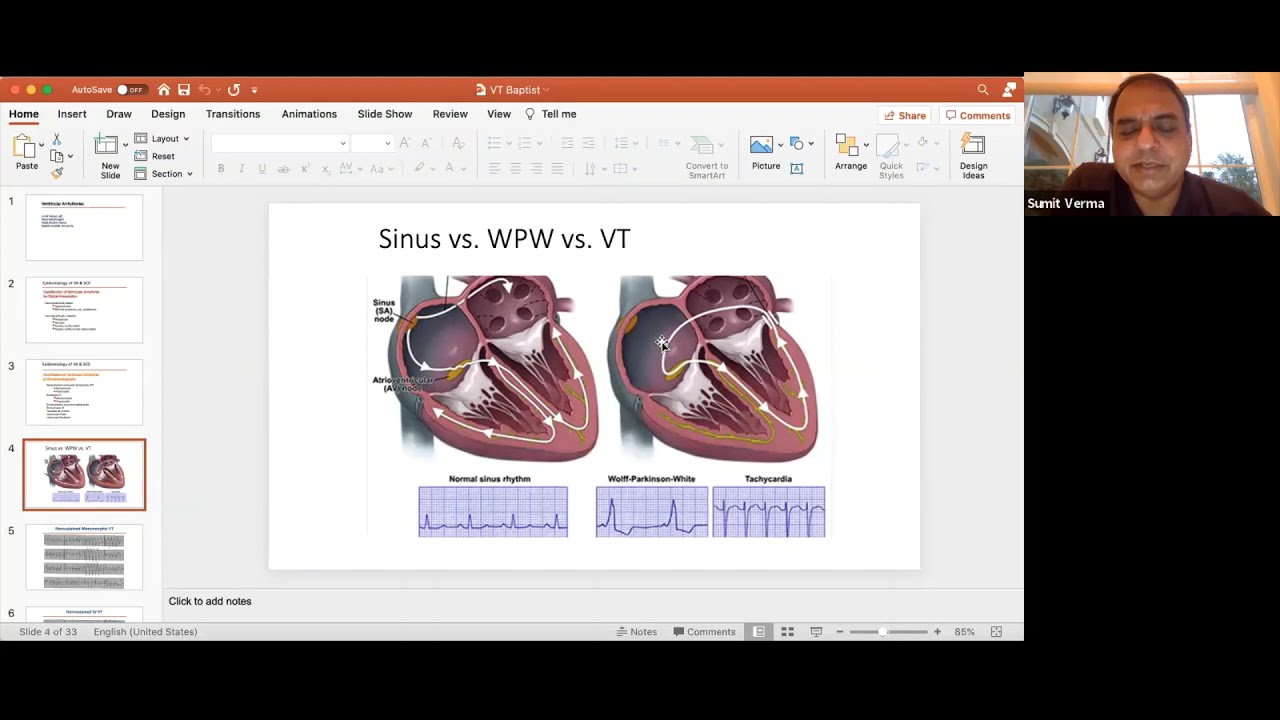This screenshot has height=720, width=1280.
Task: Click the English (United States) language indicator
Action: pyautogui.click(x=145, y=632)
